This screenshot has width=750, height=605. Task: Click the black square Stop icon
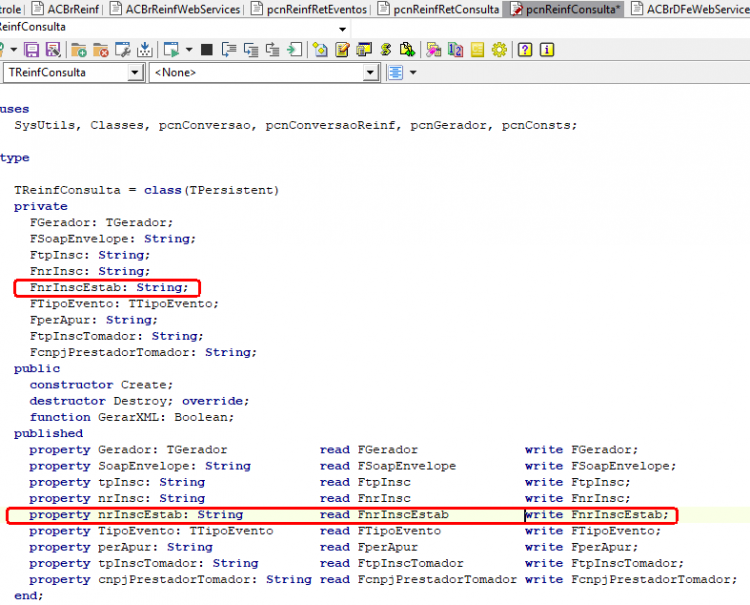[x=207, y=50]
